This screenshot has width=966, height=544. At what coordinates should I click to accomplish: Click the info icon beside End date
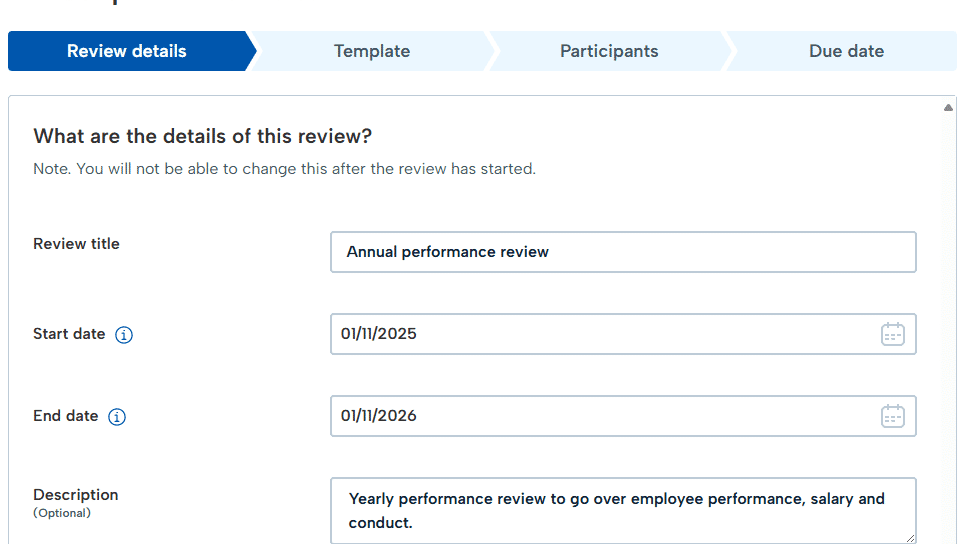[117, 417]
